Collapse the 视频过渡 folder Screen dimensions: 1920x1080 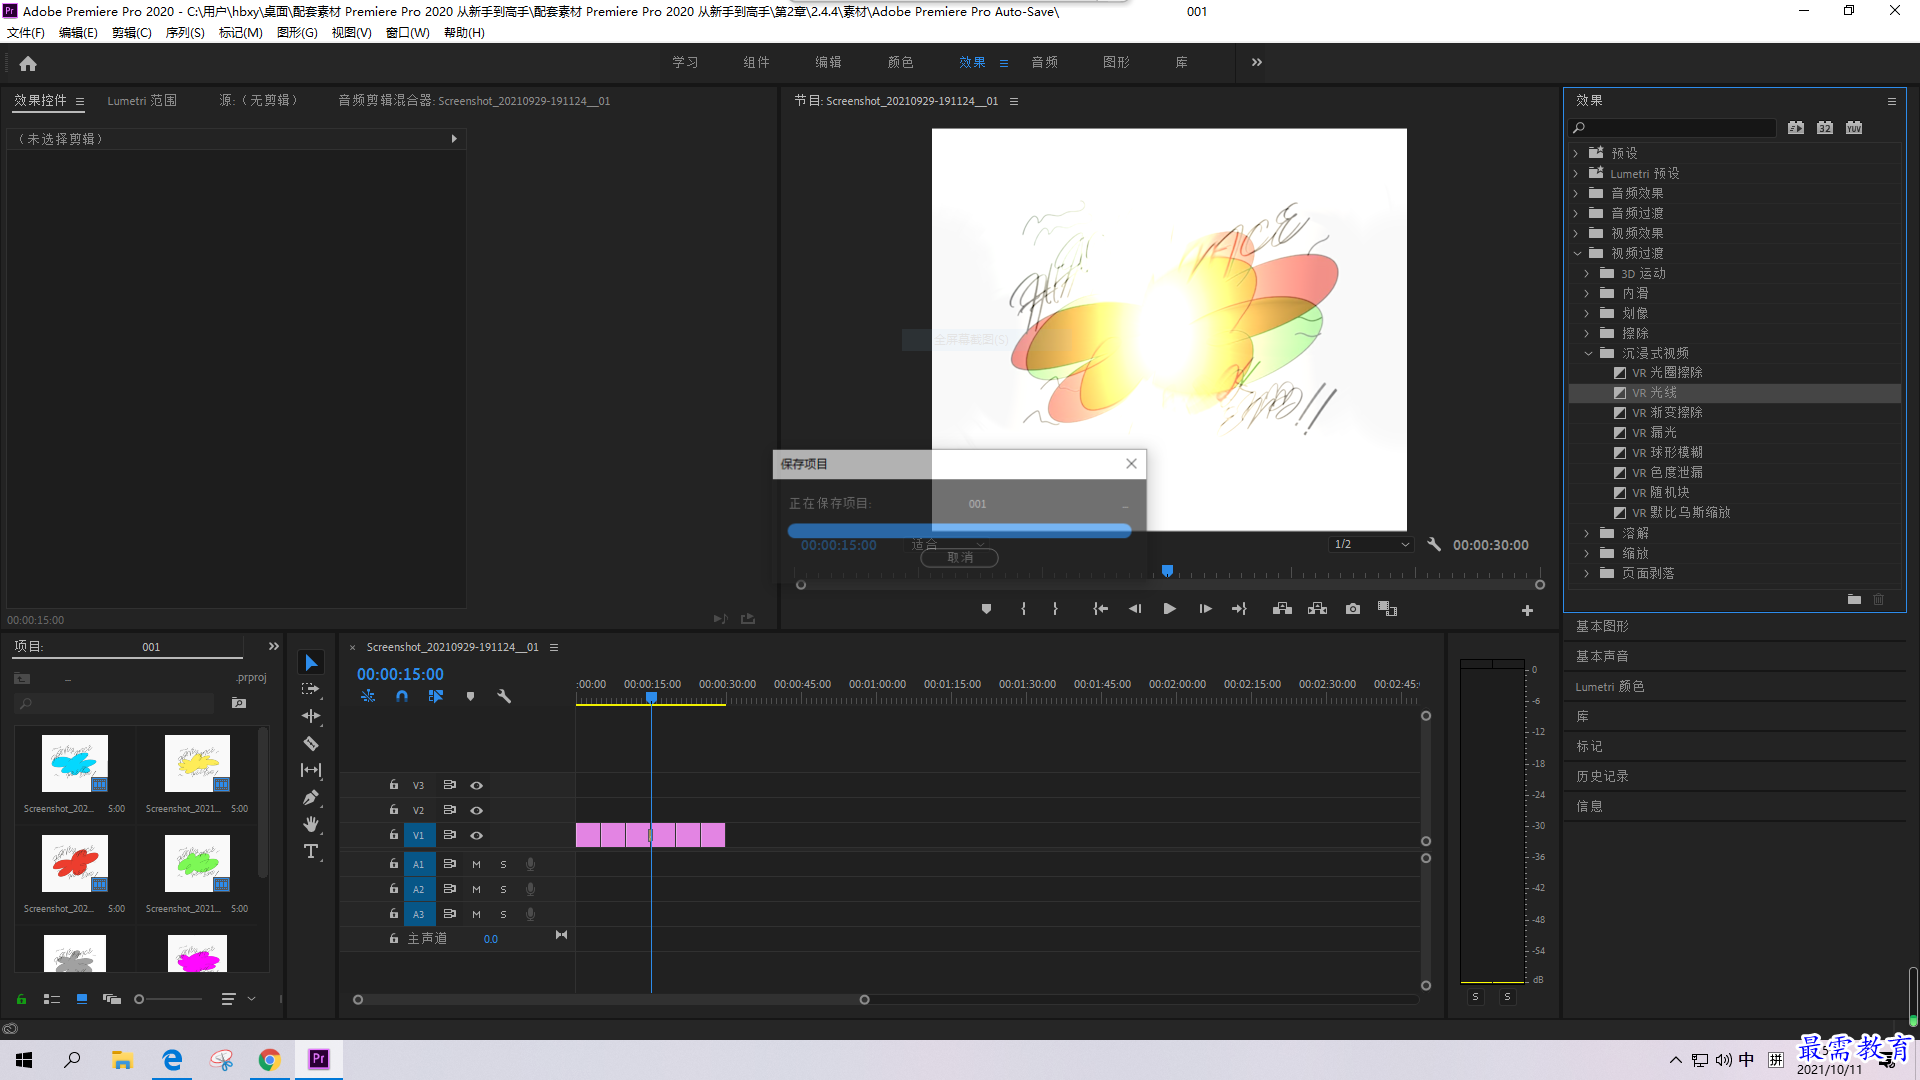click(1576, 253)
